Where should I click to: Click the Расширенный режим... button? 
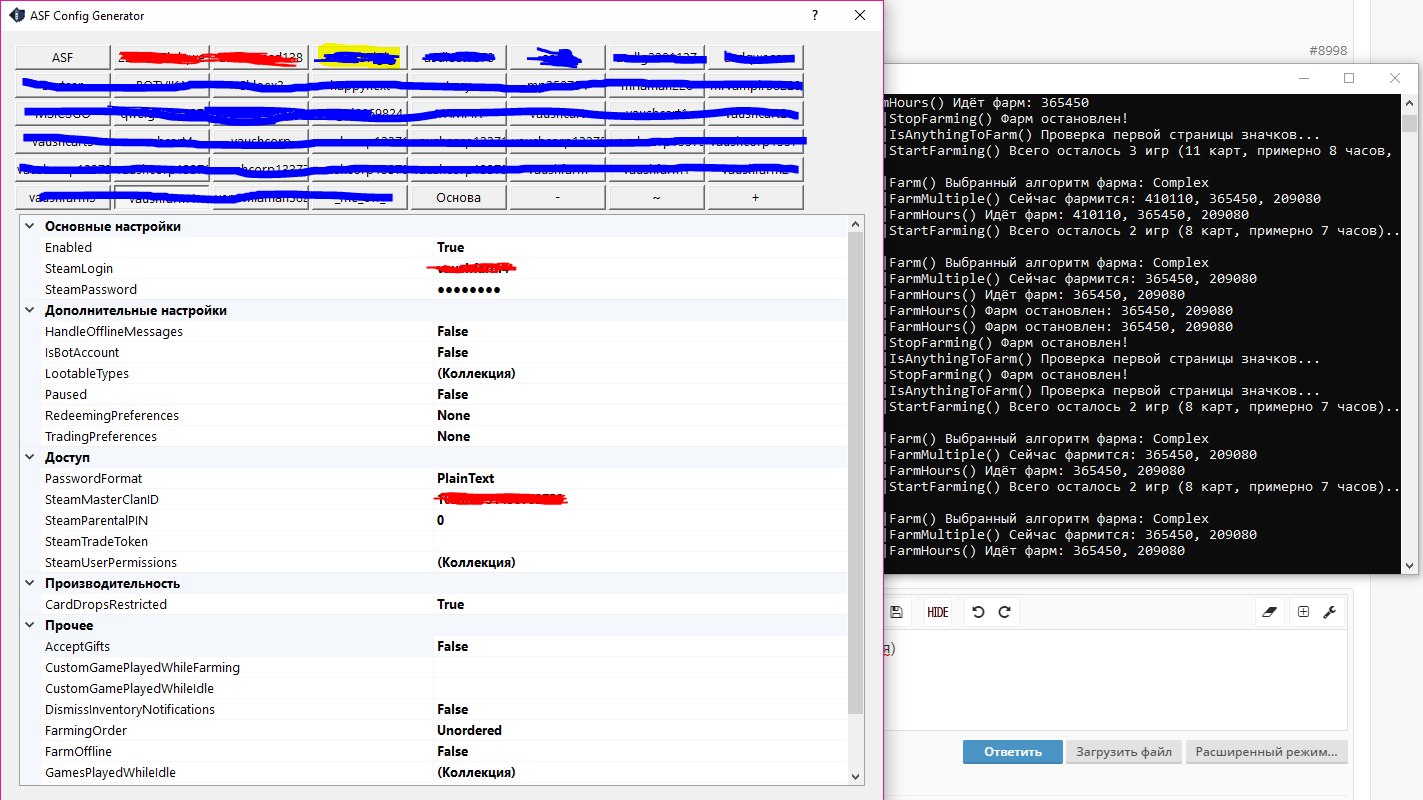(x=1266, y=752)
